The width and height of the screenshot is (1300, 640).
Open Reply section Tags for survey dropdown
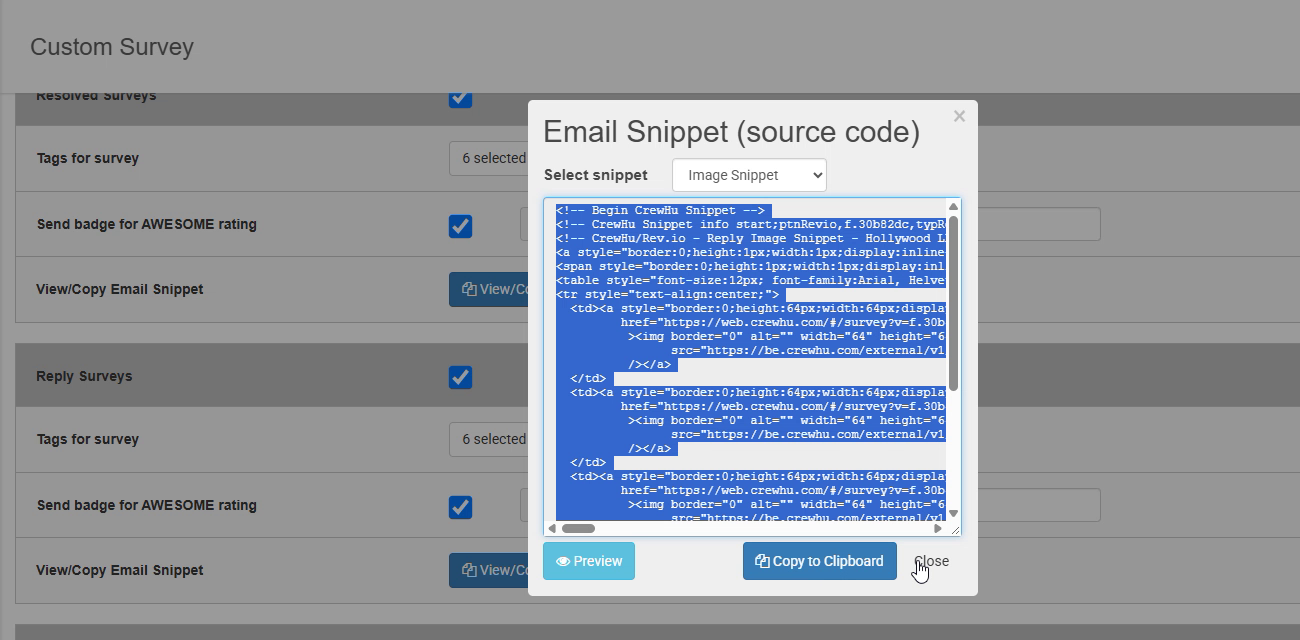(489, 439)
